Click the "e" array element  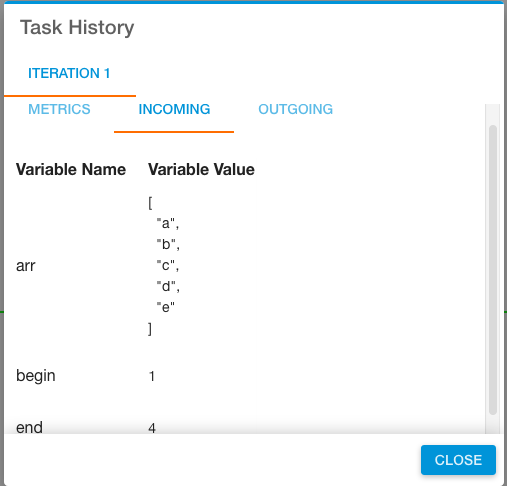(166, 307)
